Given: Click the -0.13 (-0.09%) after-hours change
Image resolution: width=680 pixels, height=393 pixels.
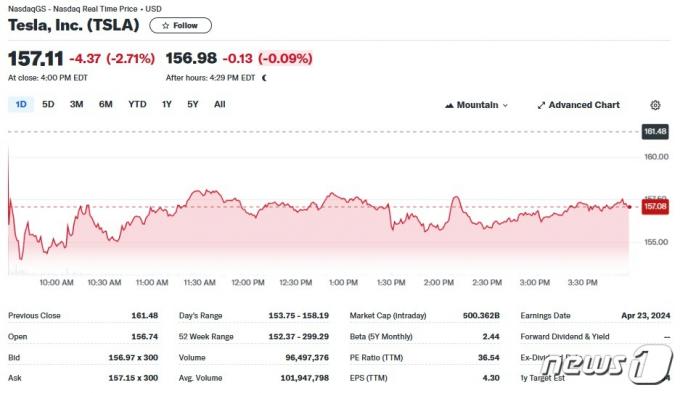Looking at the screenshot, I should point(268,59).
